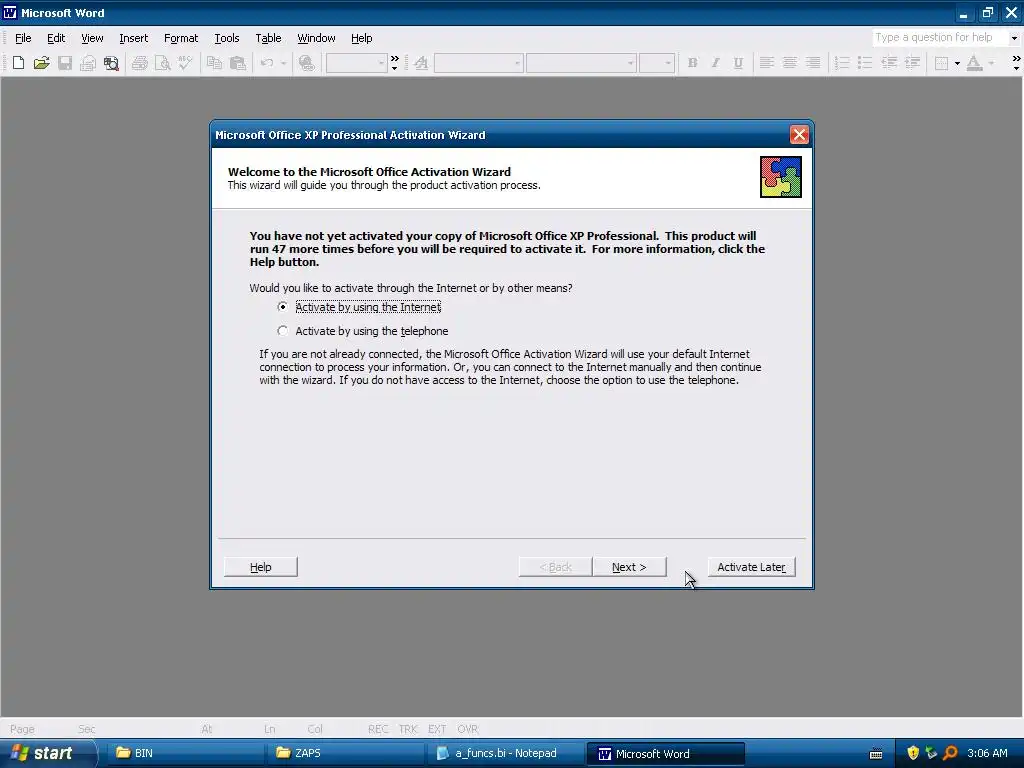
Task: Click the Office puzzle logo in the wizard
Action: click(x=780, y=177)
